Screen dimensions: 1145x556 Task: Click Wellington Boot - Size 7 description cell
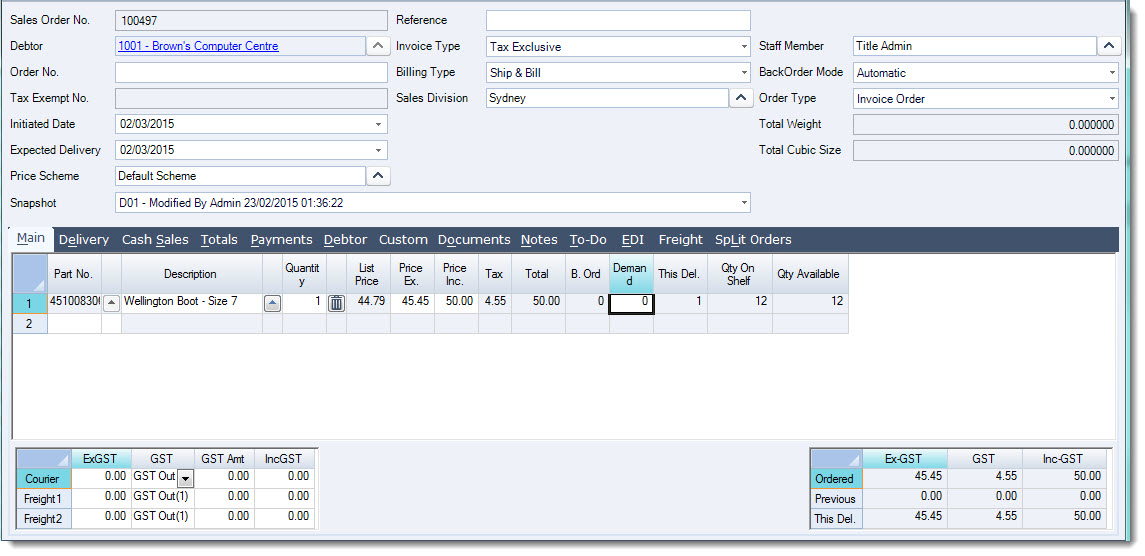click(191, 303)
